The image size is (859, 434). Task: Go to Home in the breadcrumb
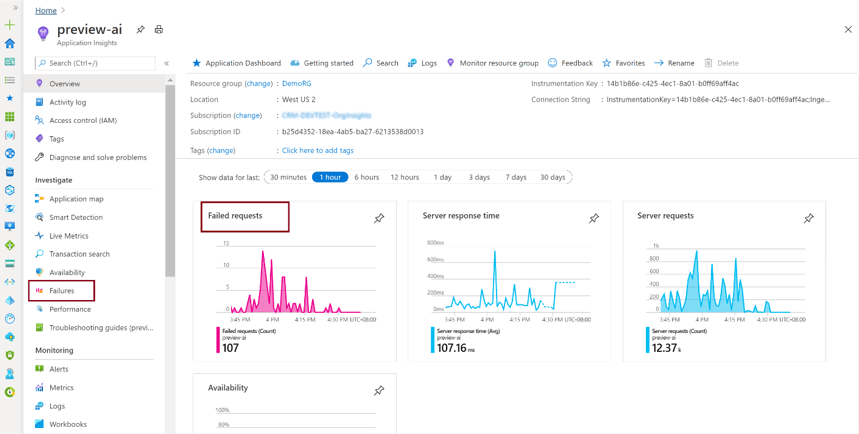(46, 11)
